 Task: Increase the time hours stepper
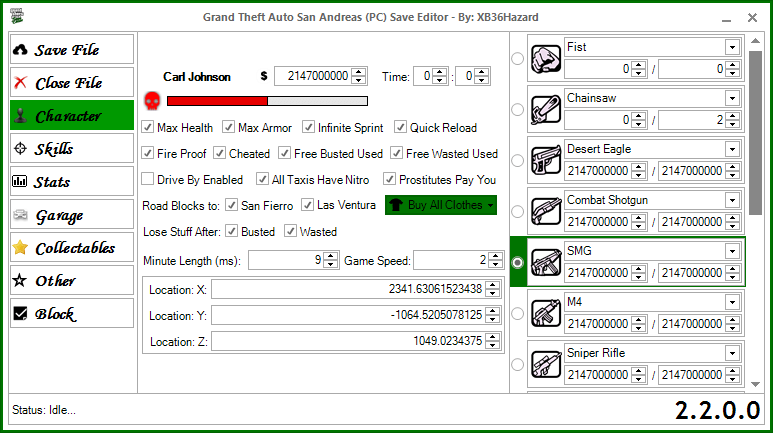(440, 72)
